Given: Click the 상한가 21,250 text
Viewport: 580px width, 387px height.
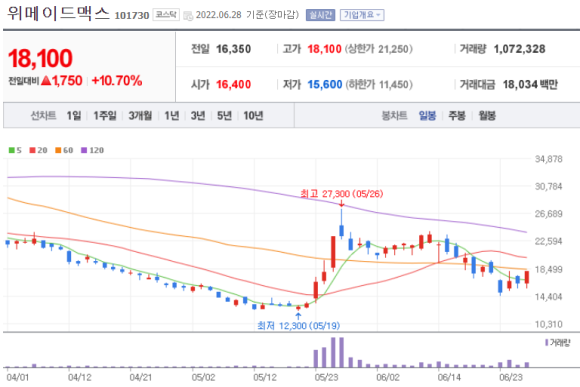Looking at the screenshot, I should 378,49.
